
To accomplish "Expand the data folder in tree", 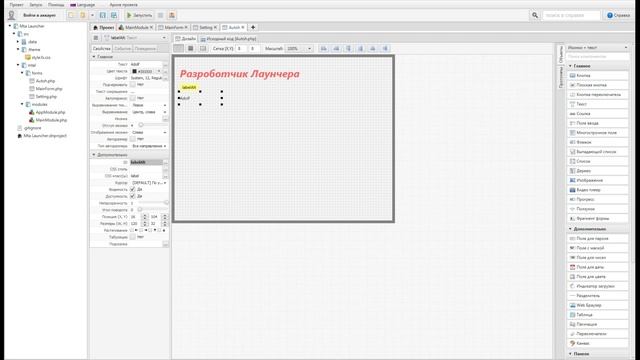I will pos(18,42).
